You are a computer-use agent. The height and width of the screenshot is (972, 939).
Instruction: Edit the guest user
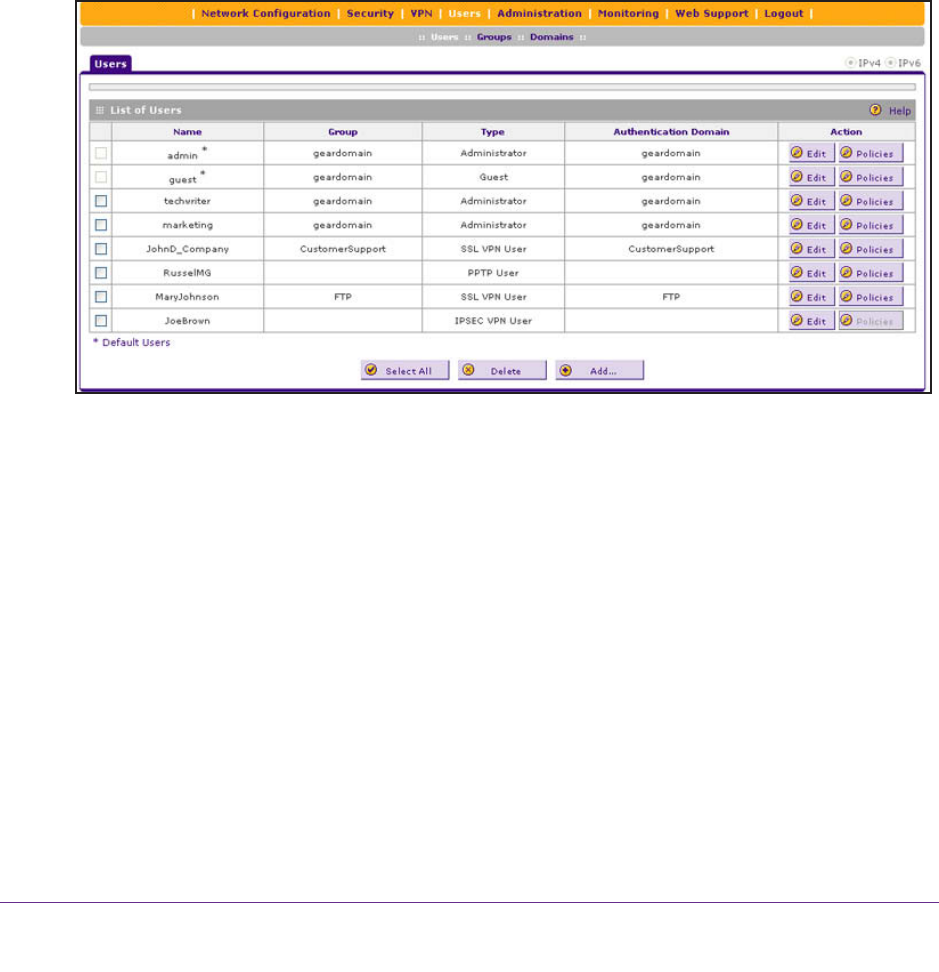coord(811,177)
